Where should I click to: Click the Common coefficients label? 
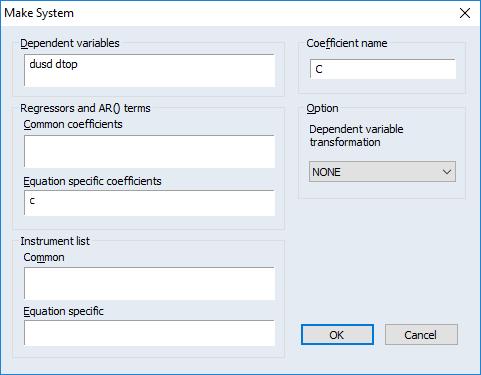pyautogui.click(x=73, y=124)
